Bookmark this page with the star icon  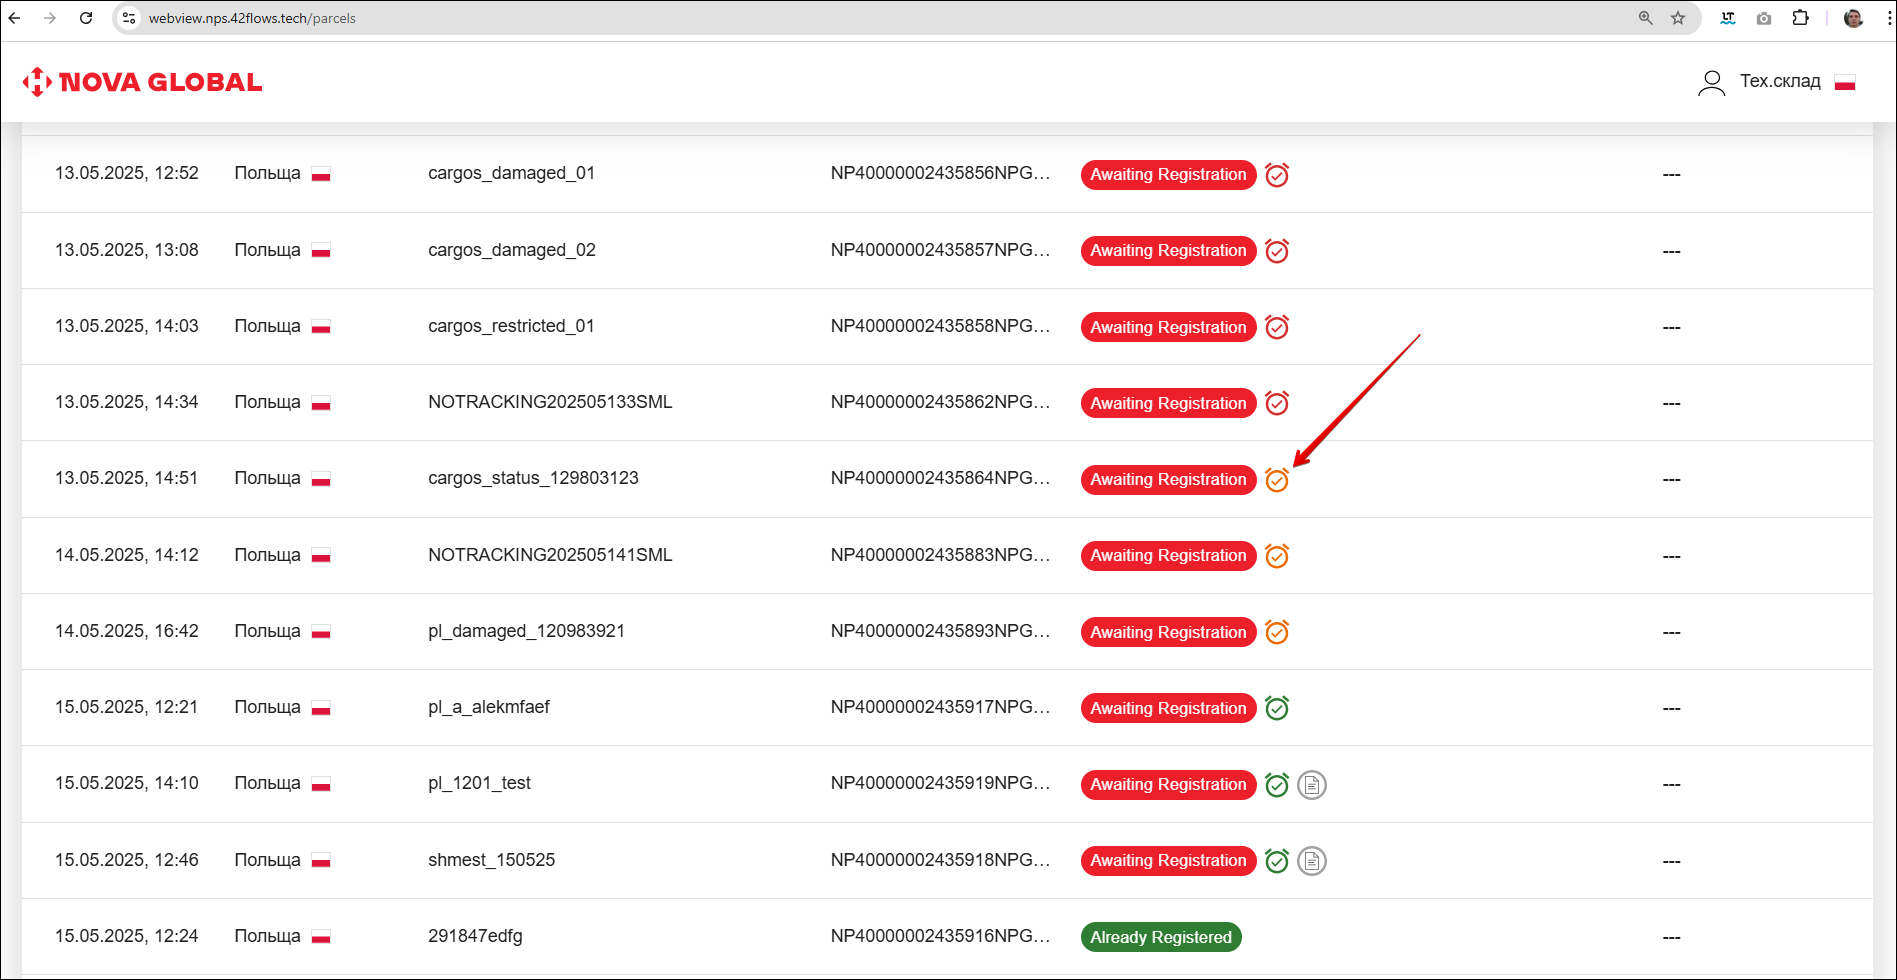1678,18
